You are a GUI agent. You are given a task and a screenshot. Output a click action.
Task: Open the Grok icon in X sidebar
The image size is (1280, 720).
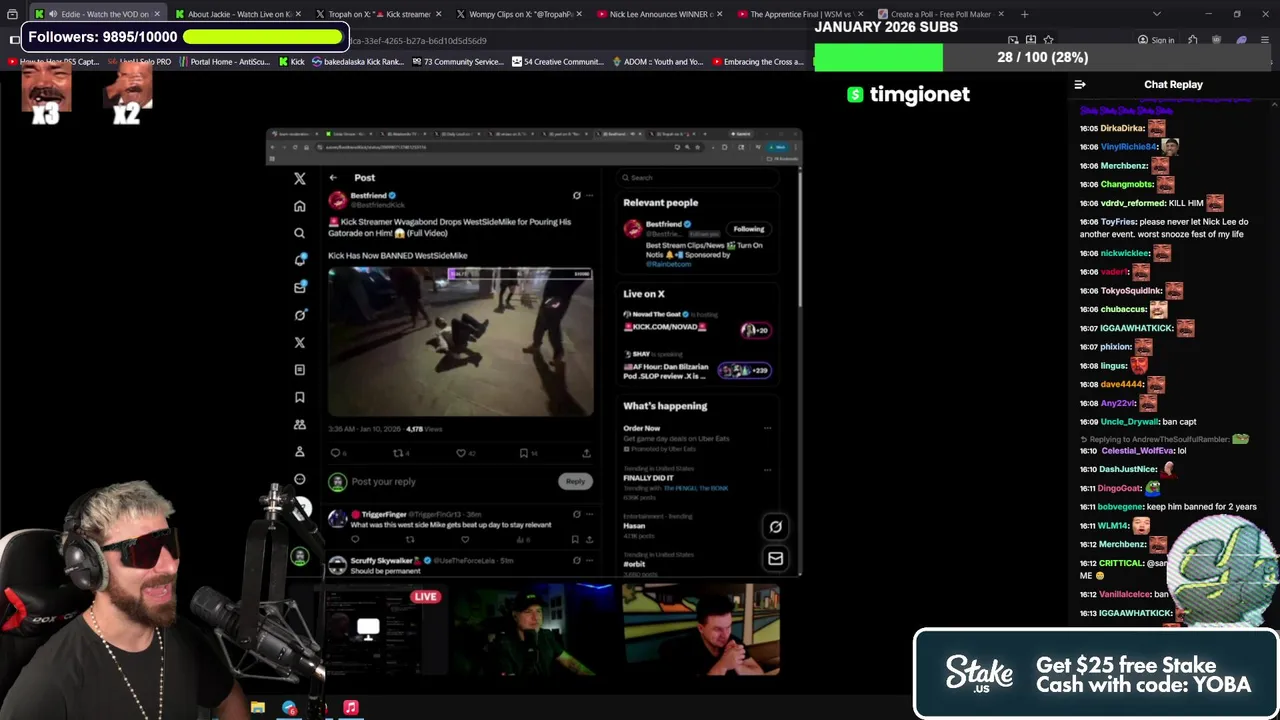[299, 315]
